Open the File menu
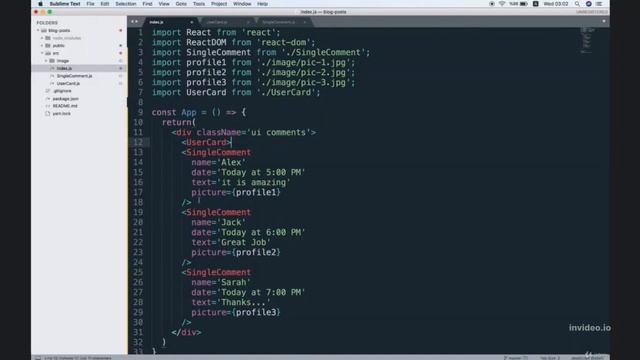This screenshot has width=640, height=360. [x=91, y=4]
